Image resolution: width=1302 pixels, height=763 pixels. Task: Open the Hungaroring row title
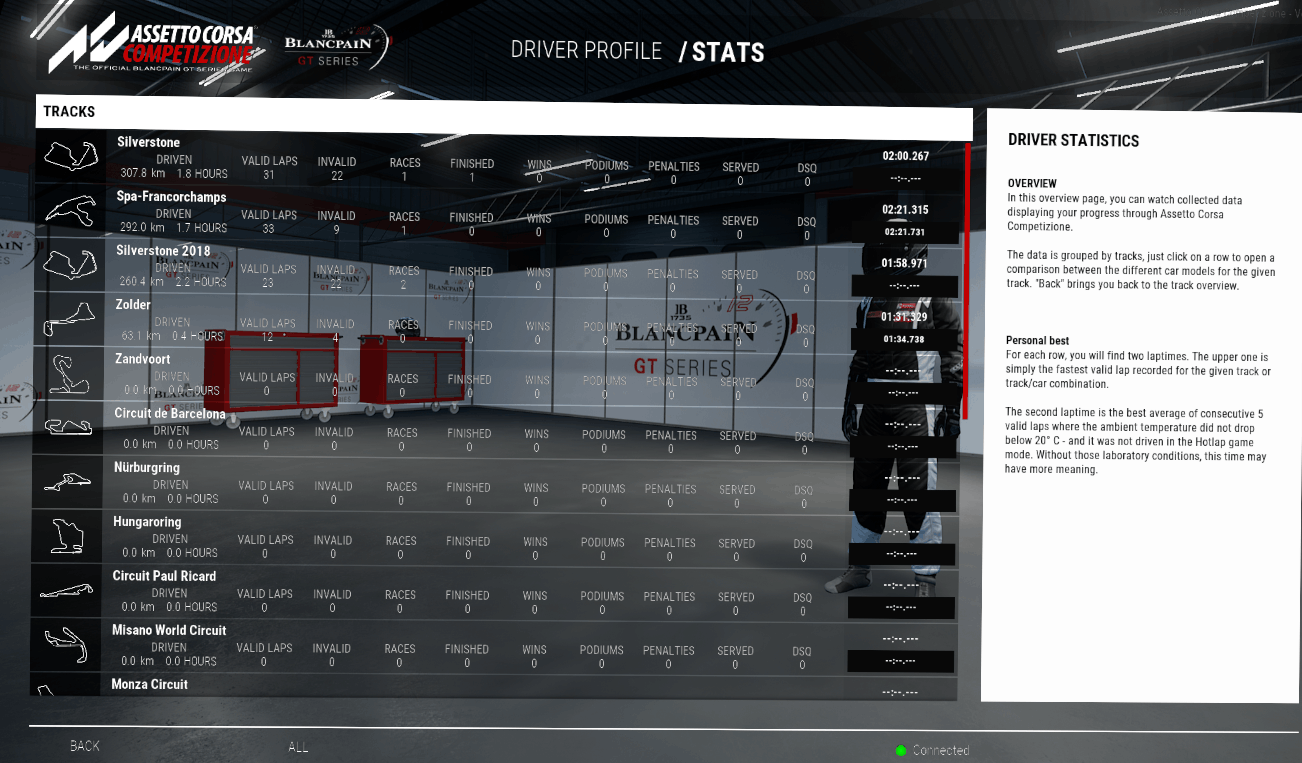click(x=147, y=522)
